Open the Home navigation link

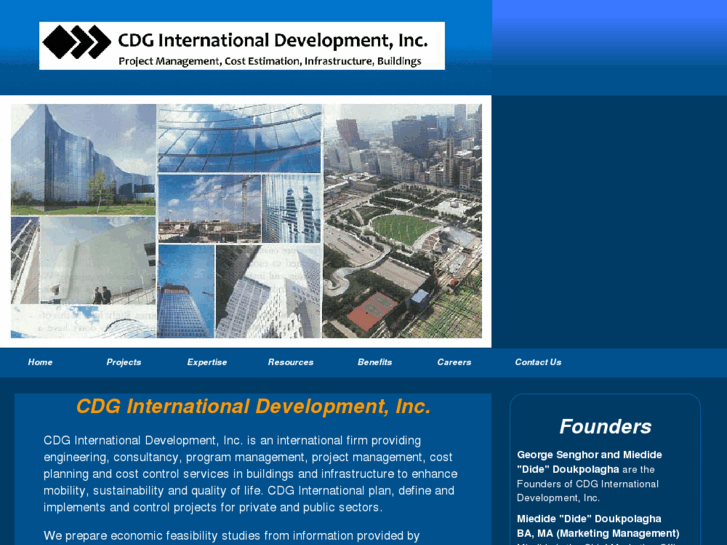[x=40, y=362]
